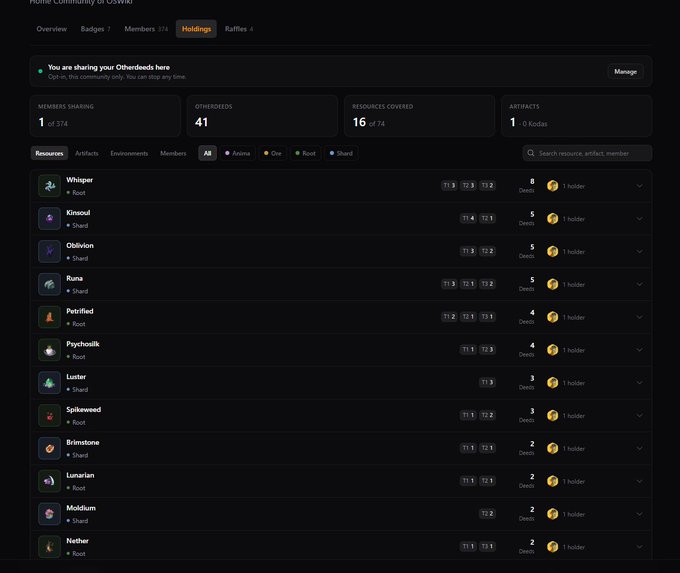Filter resources by Shard

tap(341, 153)
